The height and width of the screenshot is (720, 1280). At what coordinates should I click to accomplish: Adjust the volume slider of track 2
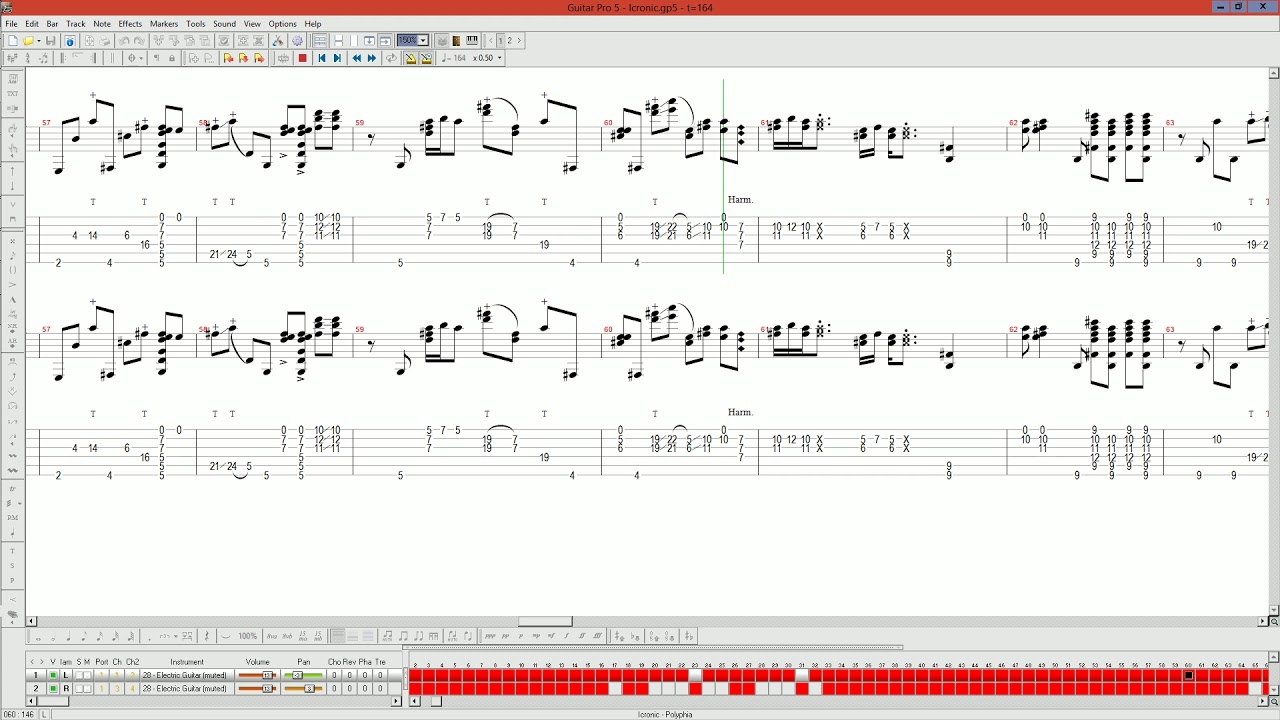coord(257,688)
